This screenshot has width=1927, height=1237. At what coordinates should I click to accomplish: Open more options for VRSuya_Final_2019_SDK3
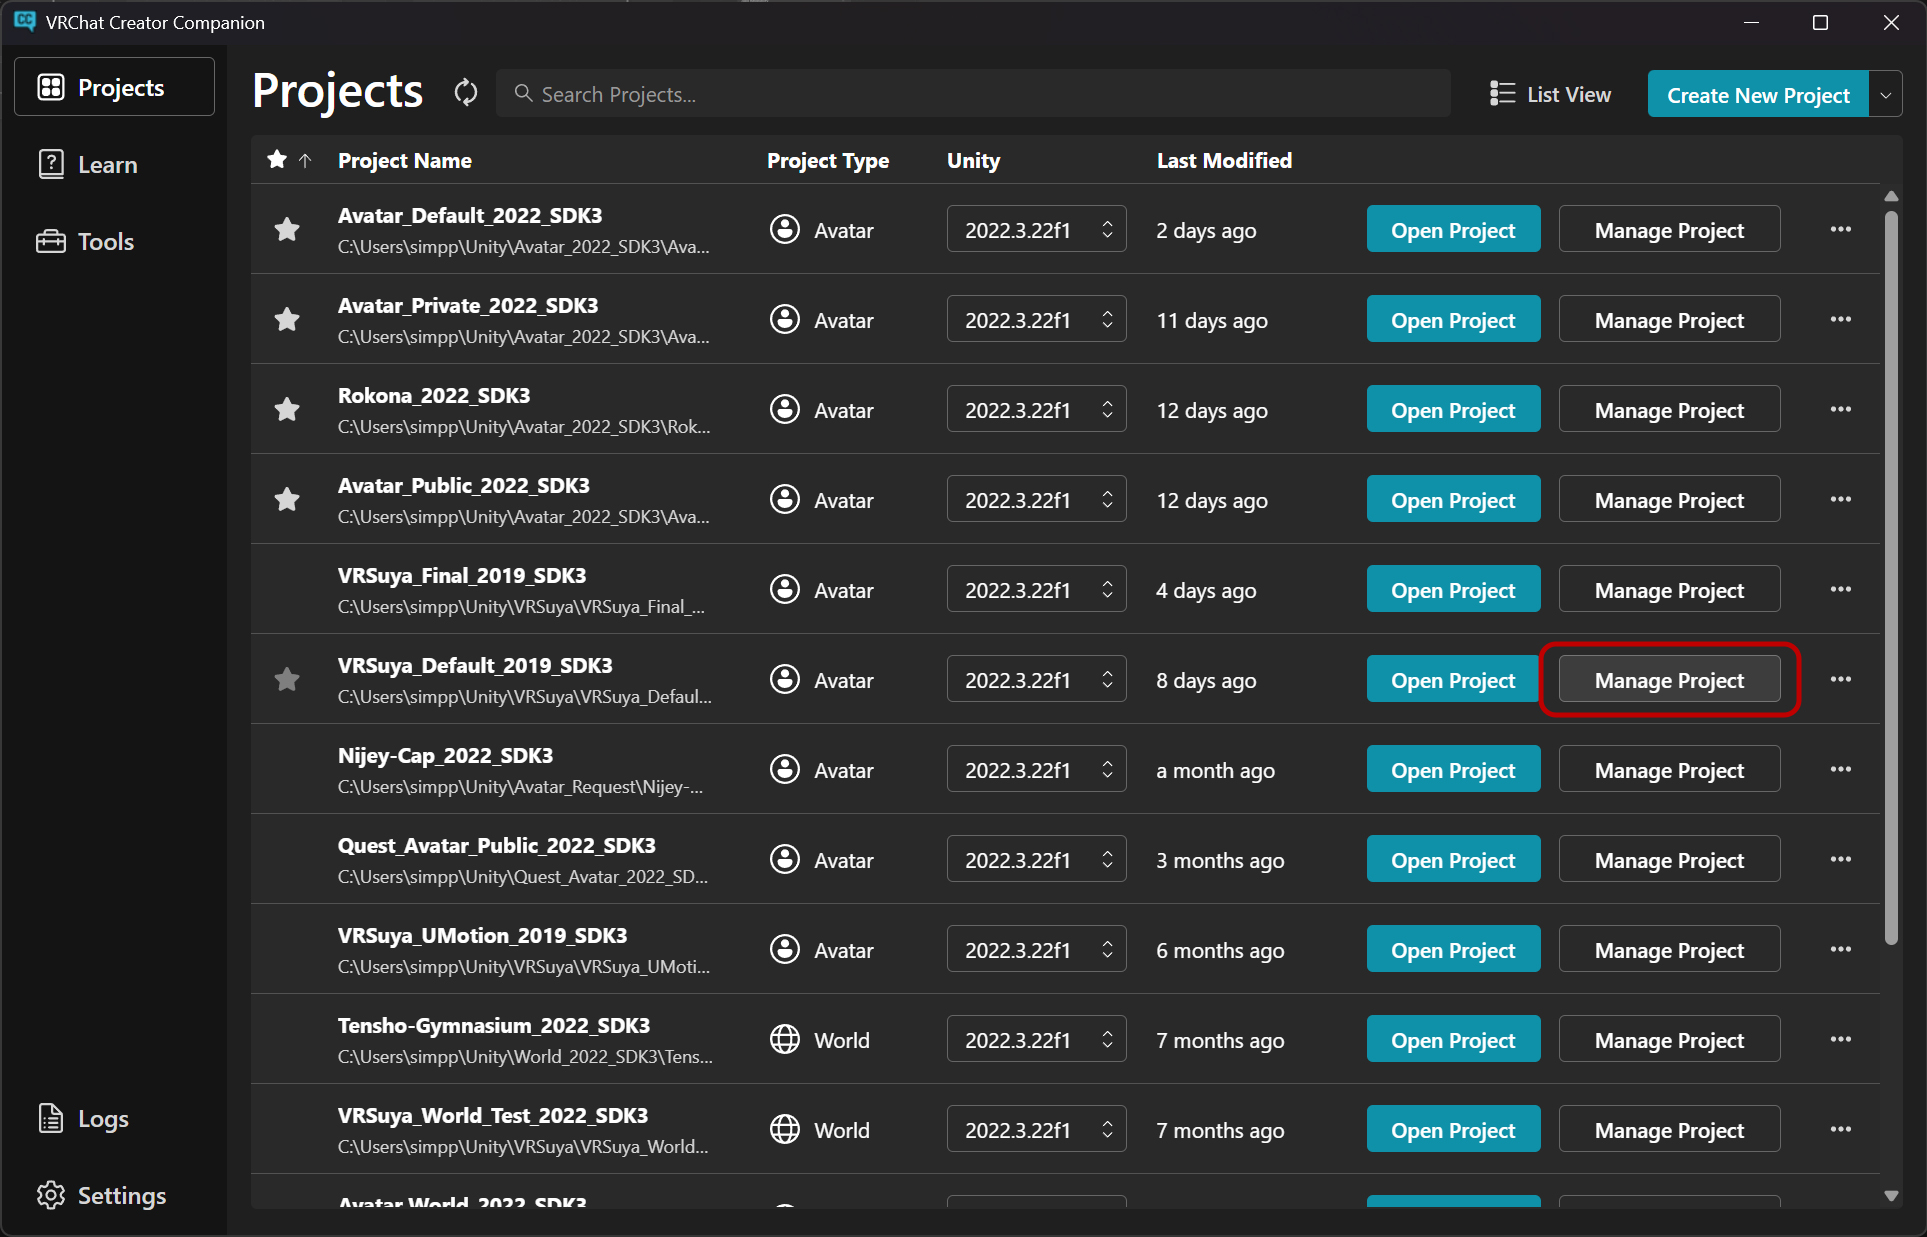1841,590
